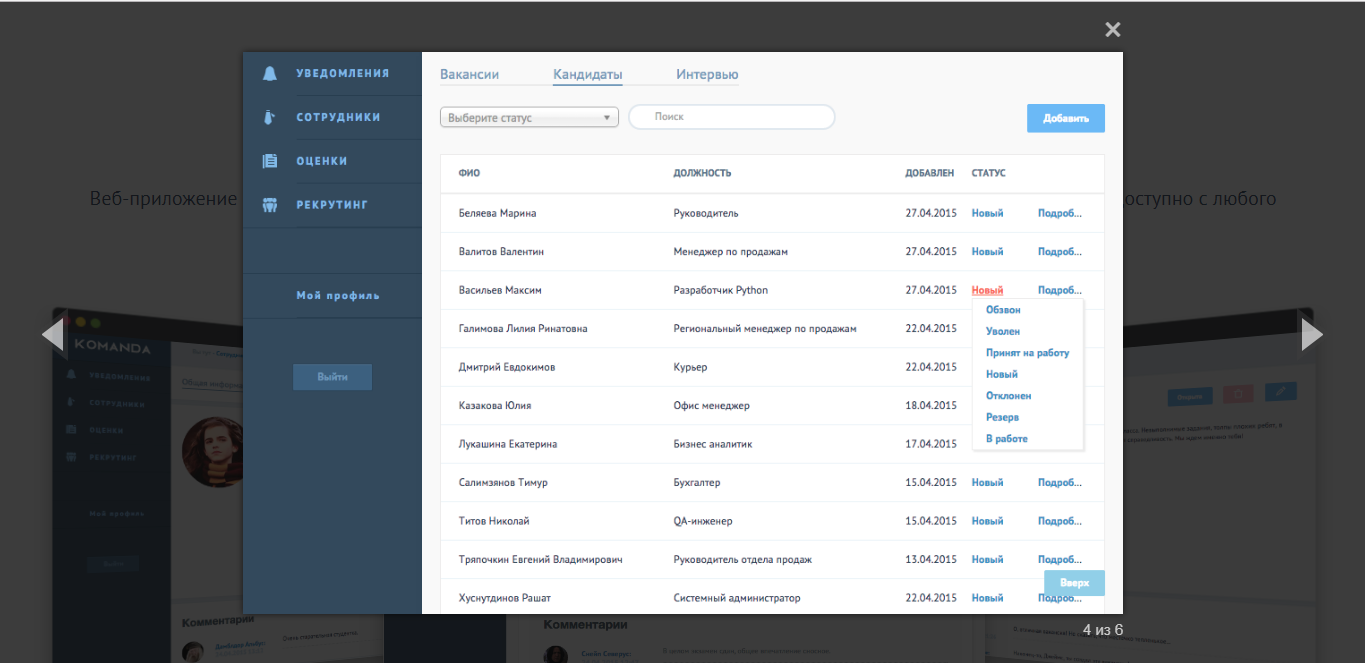Click the name Дмитрий Евдокимов
Screen dimensions: 1365x663
(x=507, y=367)
